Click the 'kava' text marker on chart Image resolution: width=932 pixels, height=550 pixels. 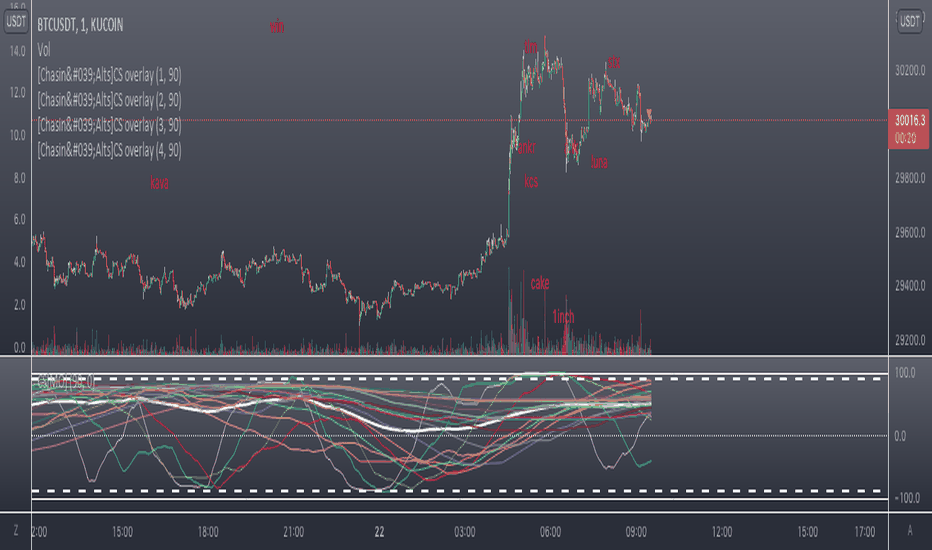159,183
